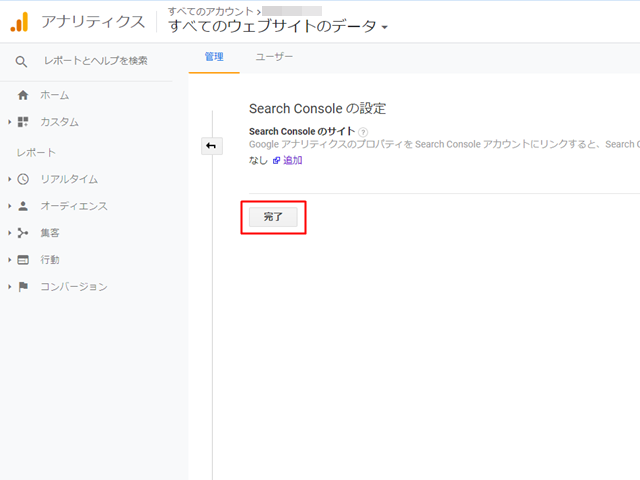Image resolution: width=640 pixels, height=480 pixels.
Task: Open リアルタイム report menu
Action: click(x=69, y=179)
